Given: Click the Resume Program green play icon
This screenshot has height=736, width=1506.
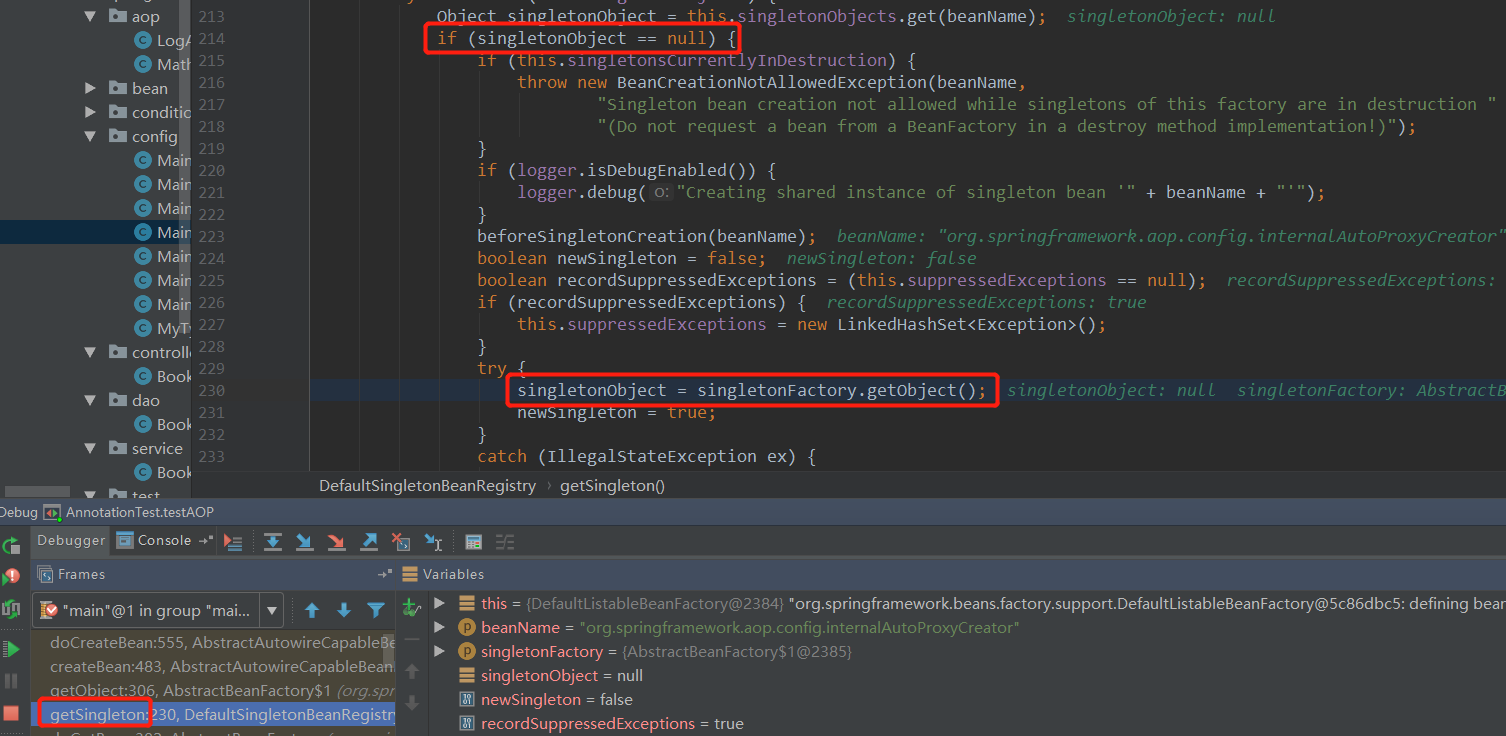Looking at the screenshot, I should 12,647.
